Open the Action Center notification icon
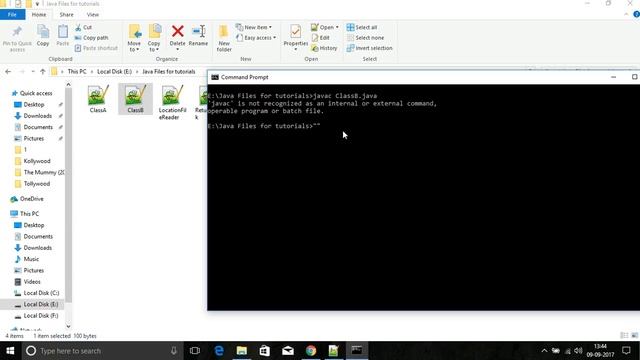 (x=626, y=351)
